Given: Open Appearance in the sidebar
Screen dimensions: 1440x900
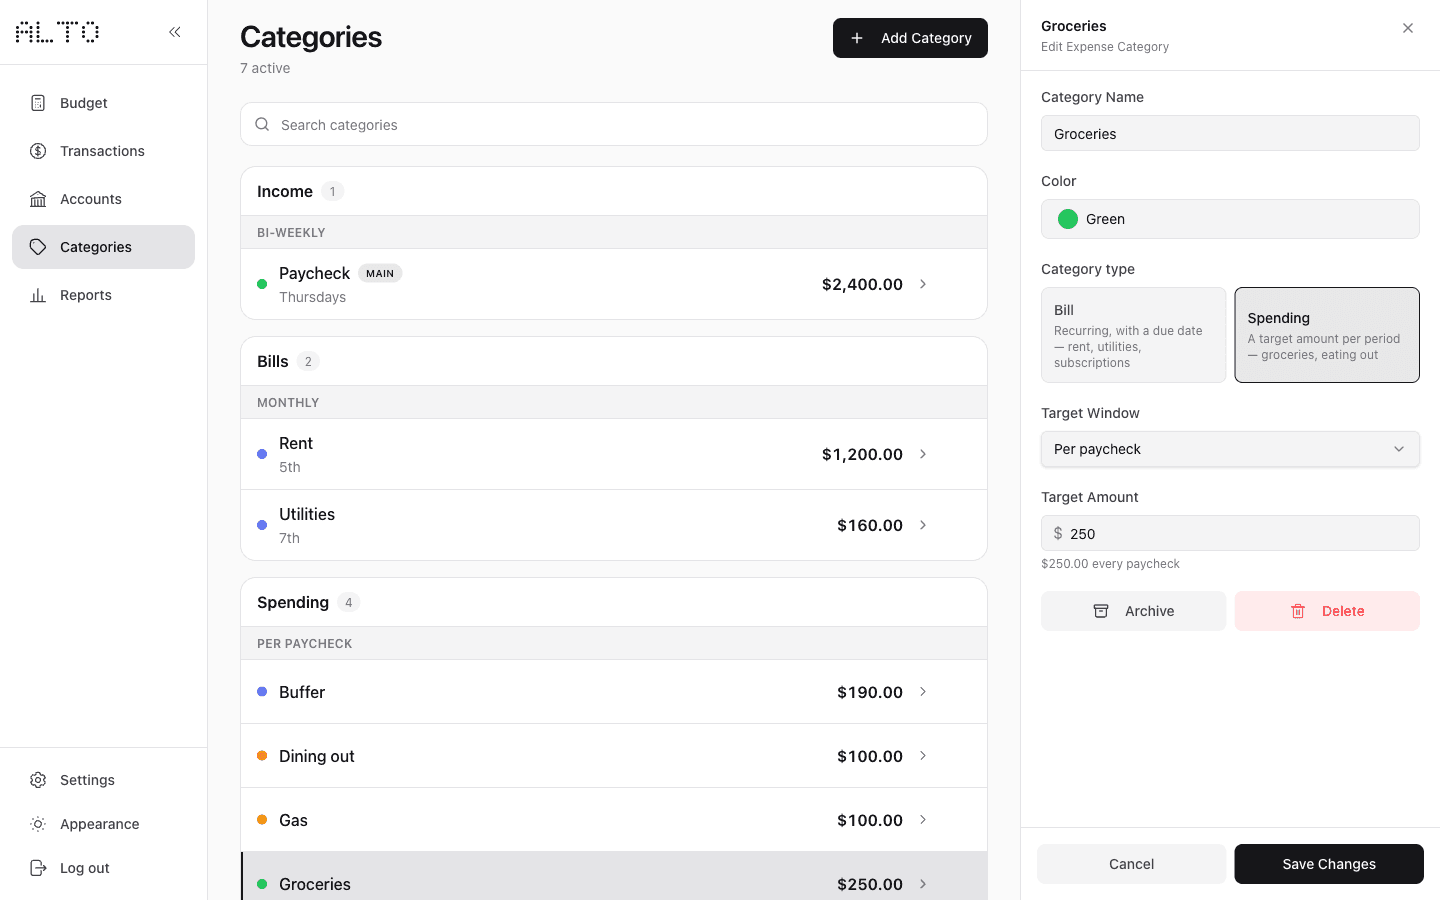Looking at the screenshot, I should (103, 824).
